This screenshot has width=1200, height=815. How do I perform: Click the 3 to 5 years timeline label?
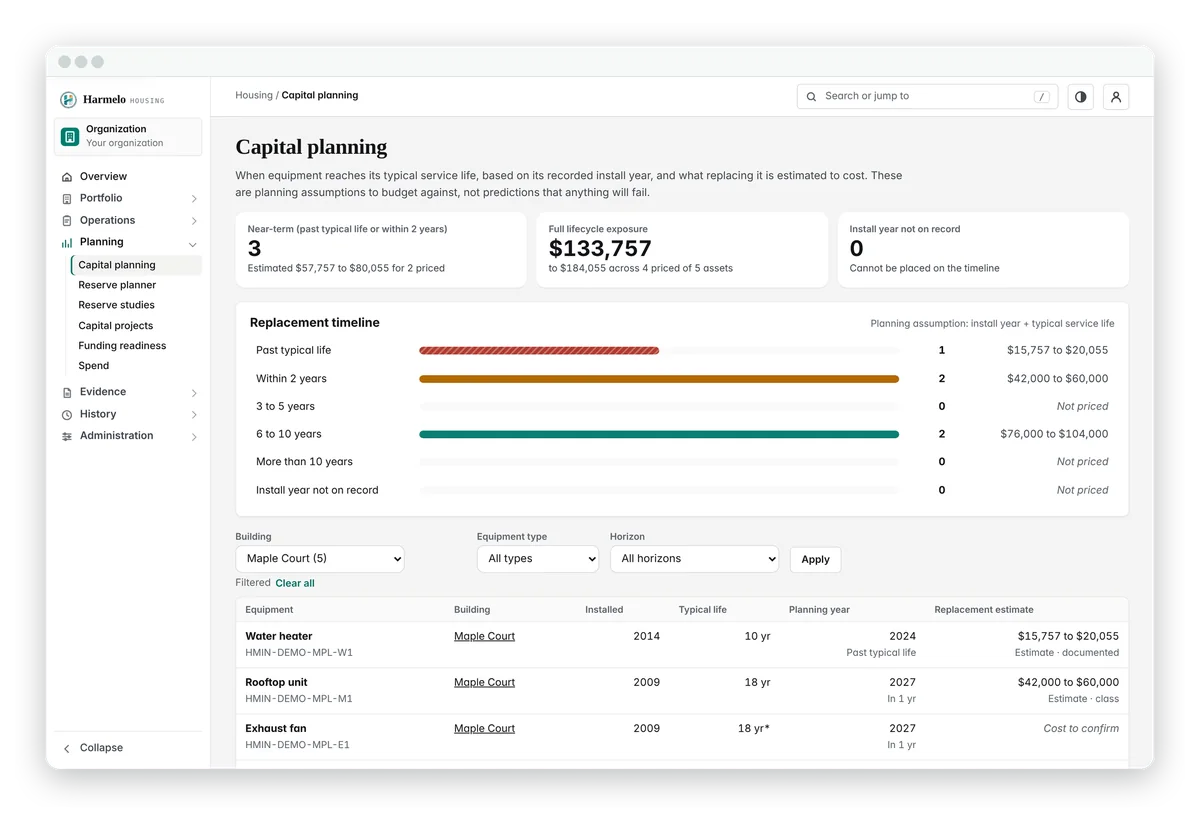coord(285,407)
